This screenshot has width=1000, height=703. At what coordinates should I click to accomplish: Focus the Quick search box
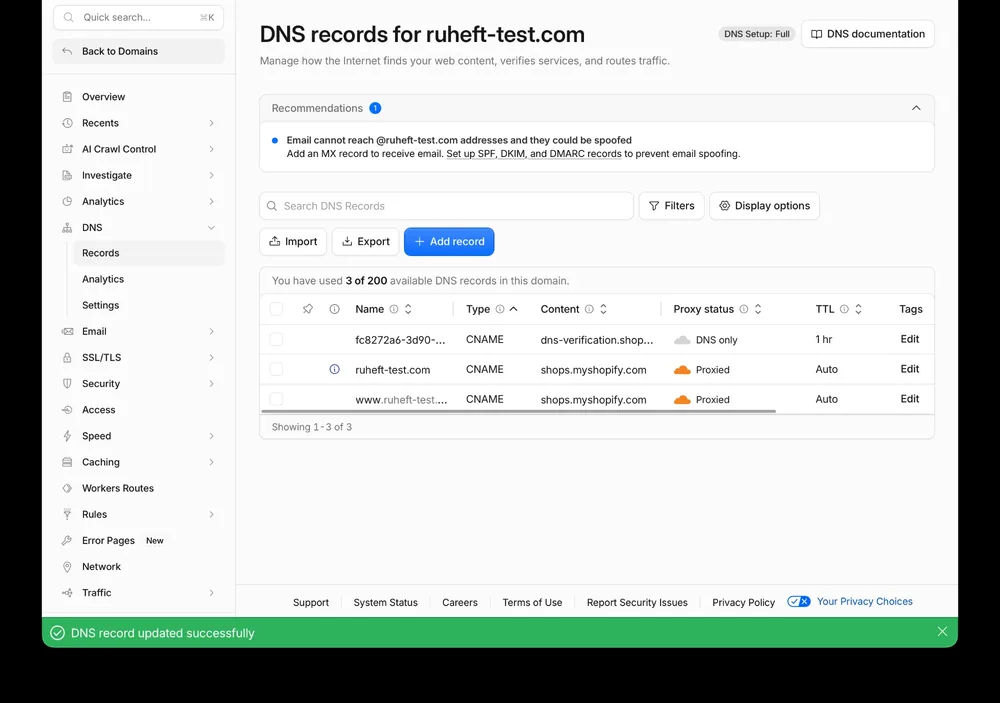(x=138, y=18)
